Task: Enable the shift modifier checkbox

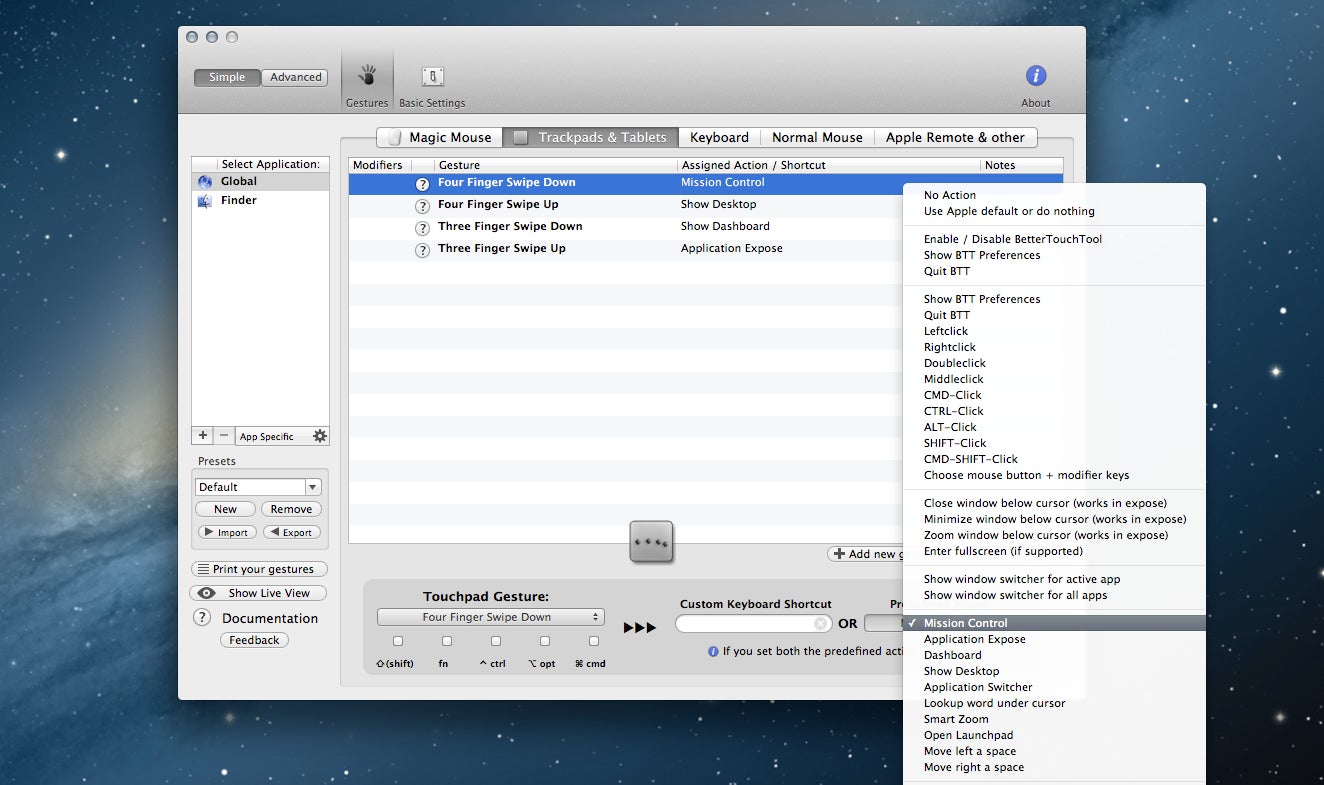Action: coord(398,641)
